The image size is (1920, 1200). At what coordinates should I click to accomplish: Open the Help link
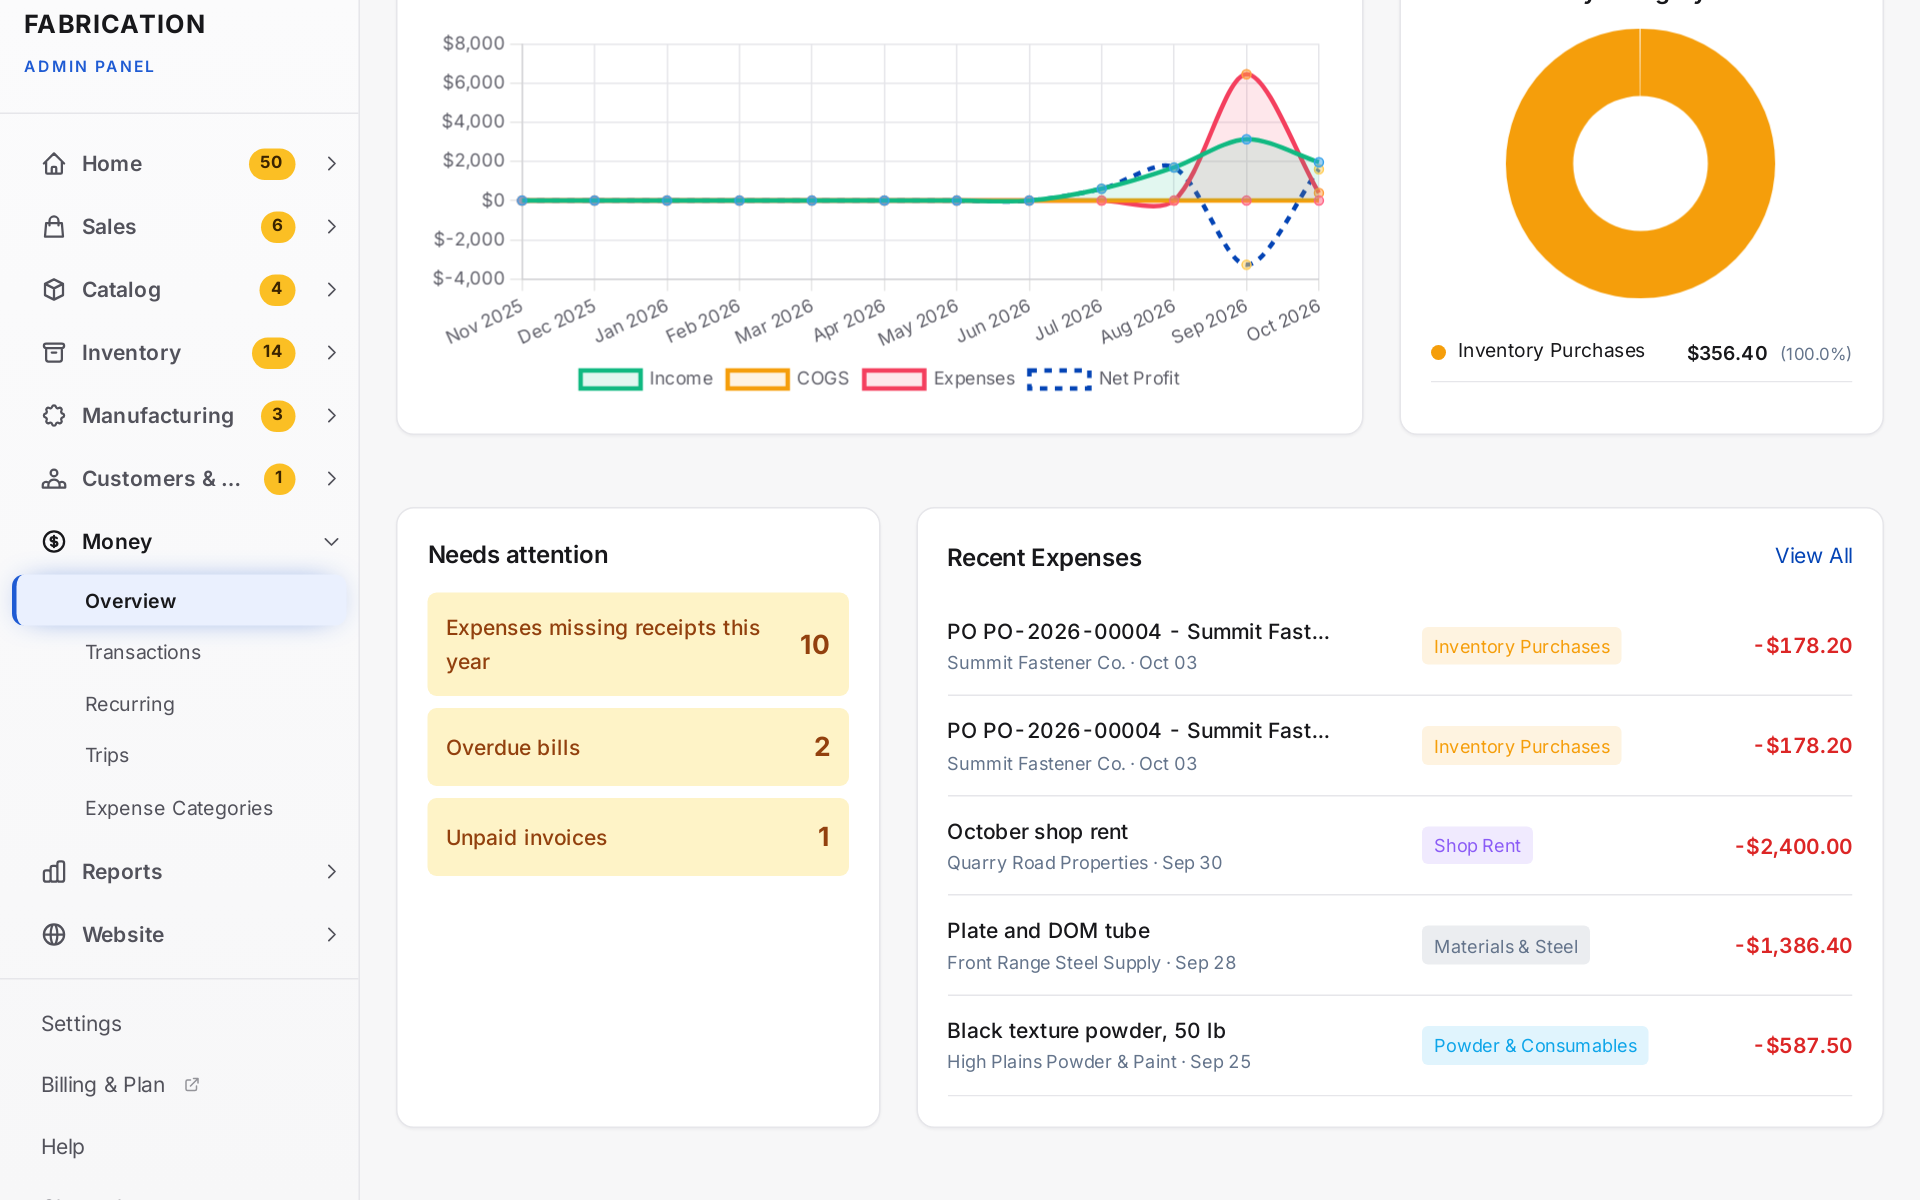(x=62, y=1146)
